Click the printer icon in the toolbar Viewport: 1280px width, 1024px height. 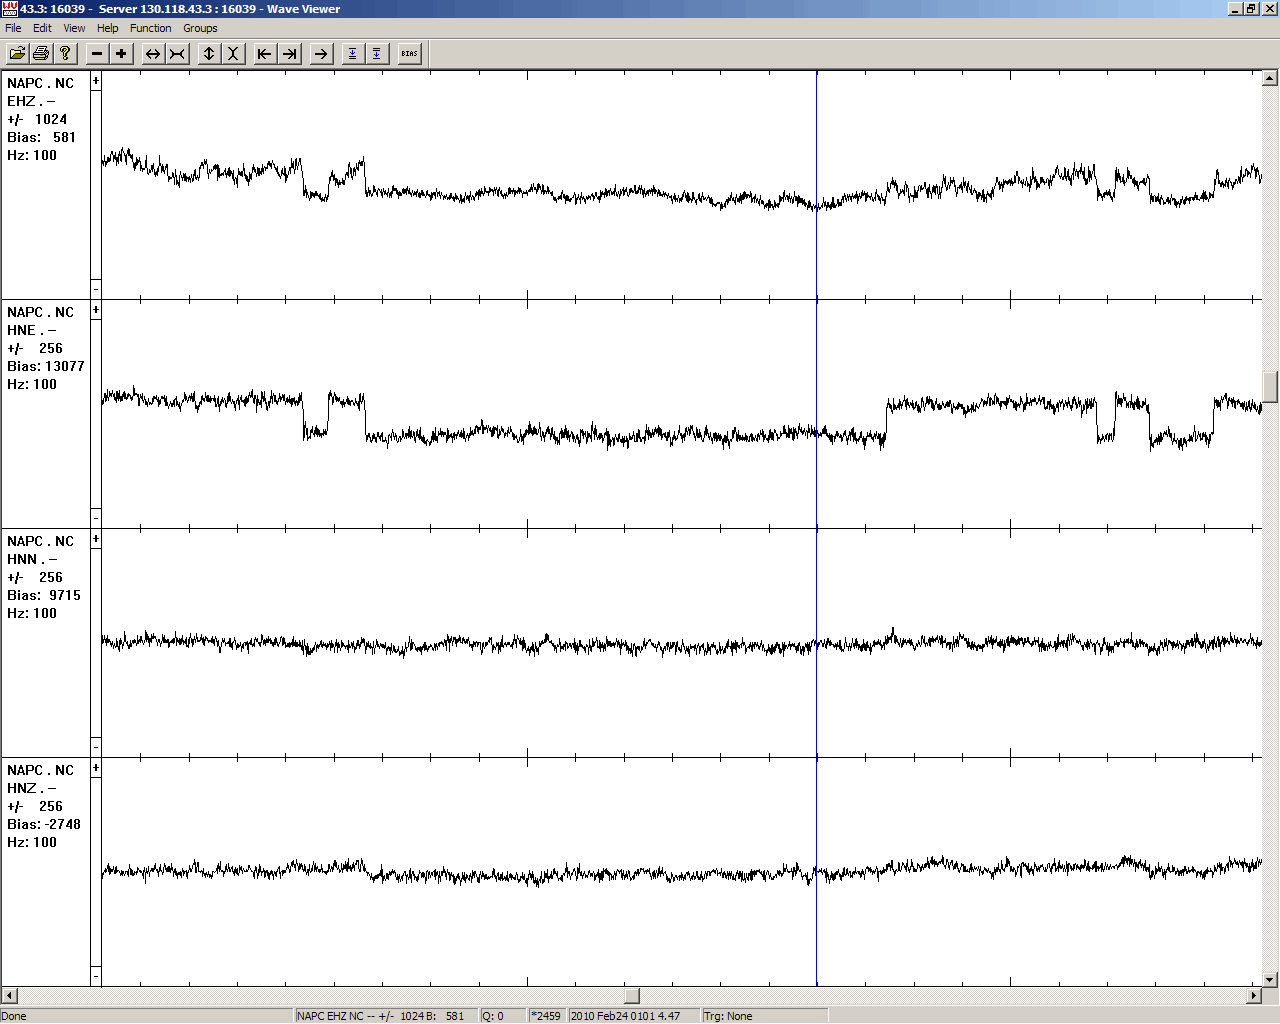coord(41,53)
